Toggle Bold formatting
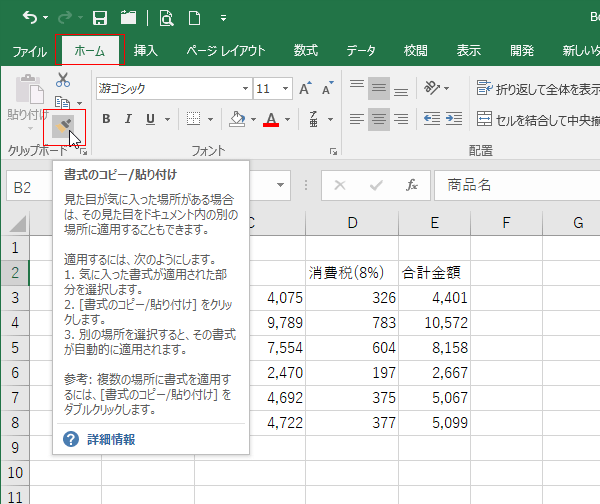 pos(106,120)
